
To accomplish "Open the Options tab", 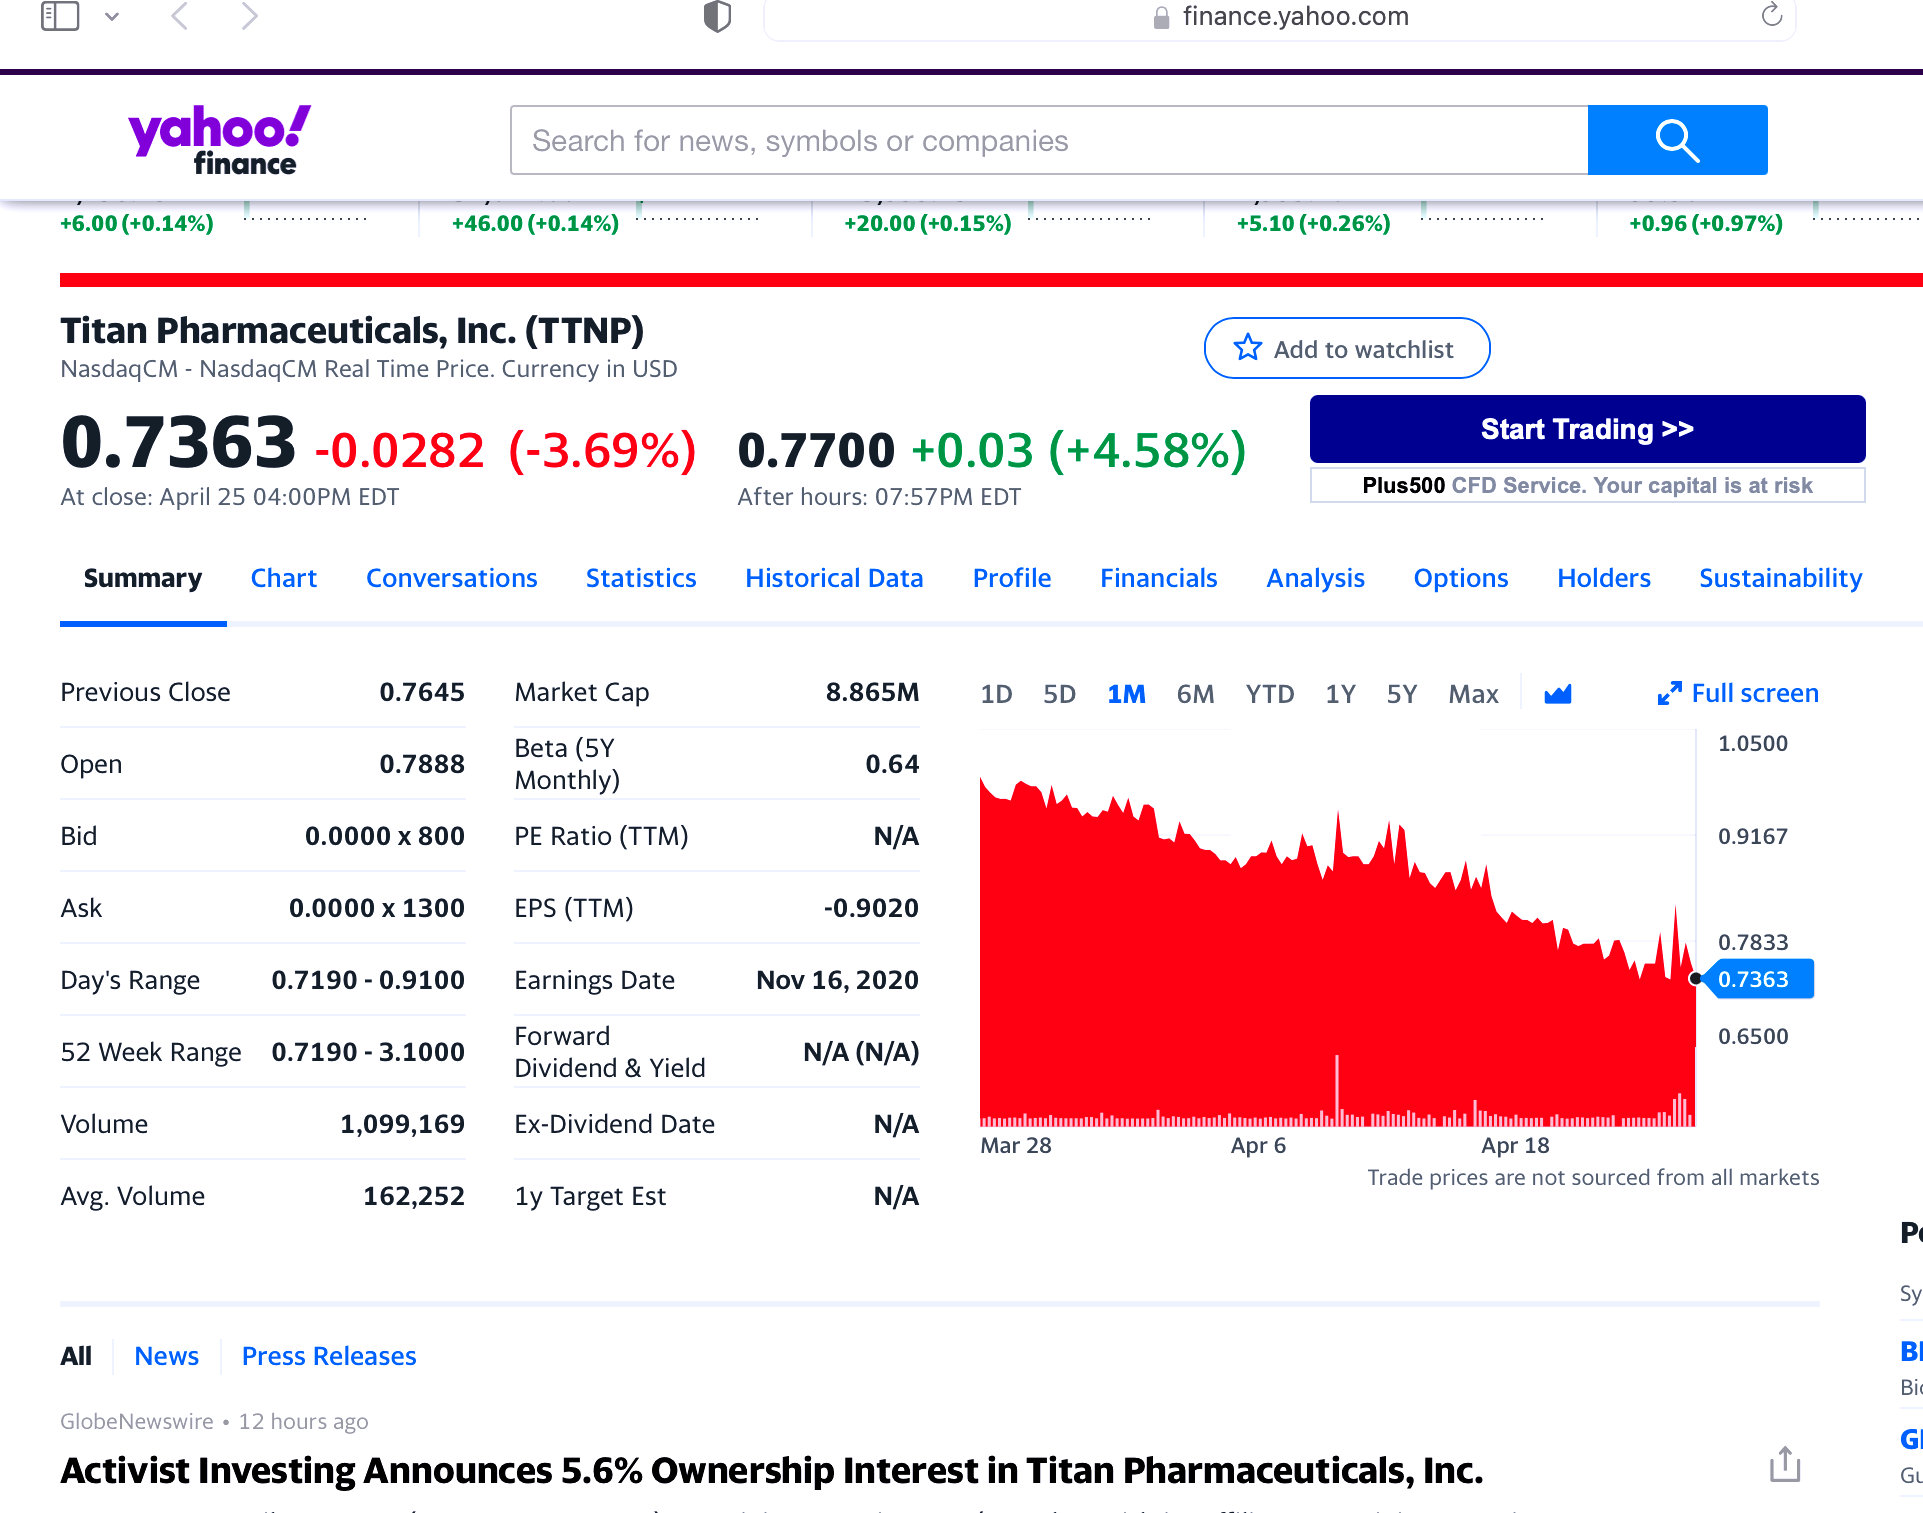I will (x=1460, y=579).
